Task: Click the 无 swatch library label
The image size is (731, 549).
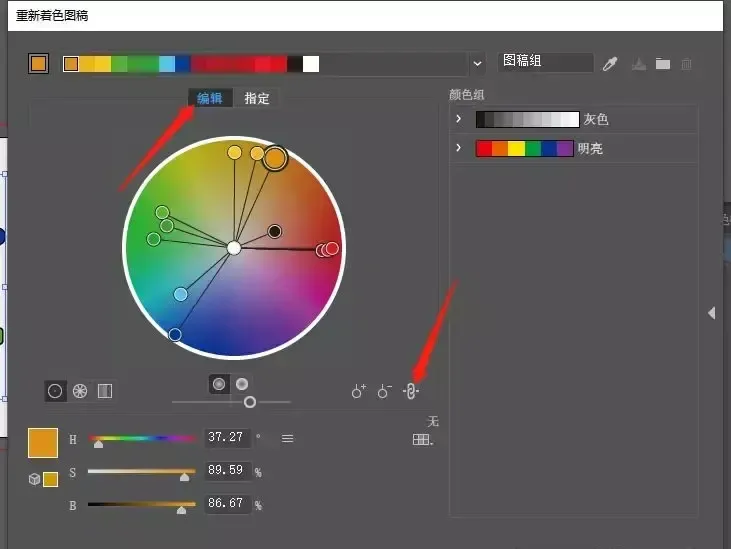Action: [x=433, y=421]
